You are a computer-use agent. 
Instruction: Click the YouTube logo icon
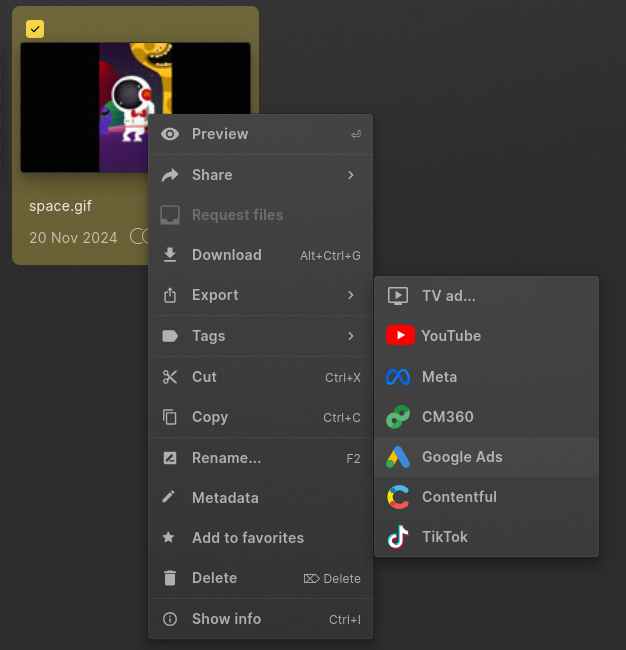click(400, 335)
